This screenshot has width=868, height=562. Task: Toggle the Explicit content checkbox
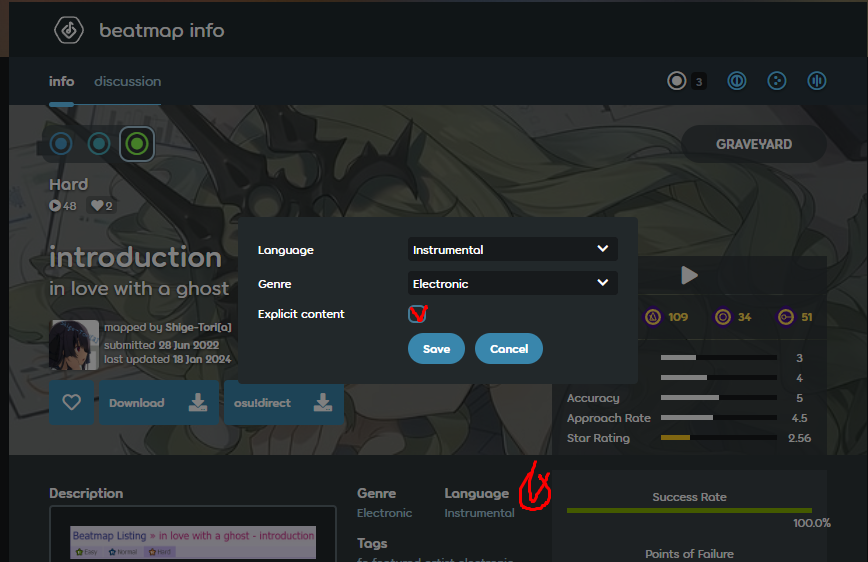pos(417,314)
